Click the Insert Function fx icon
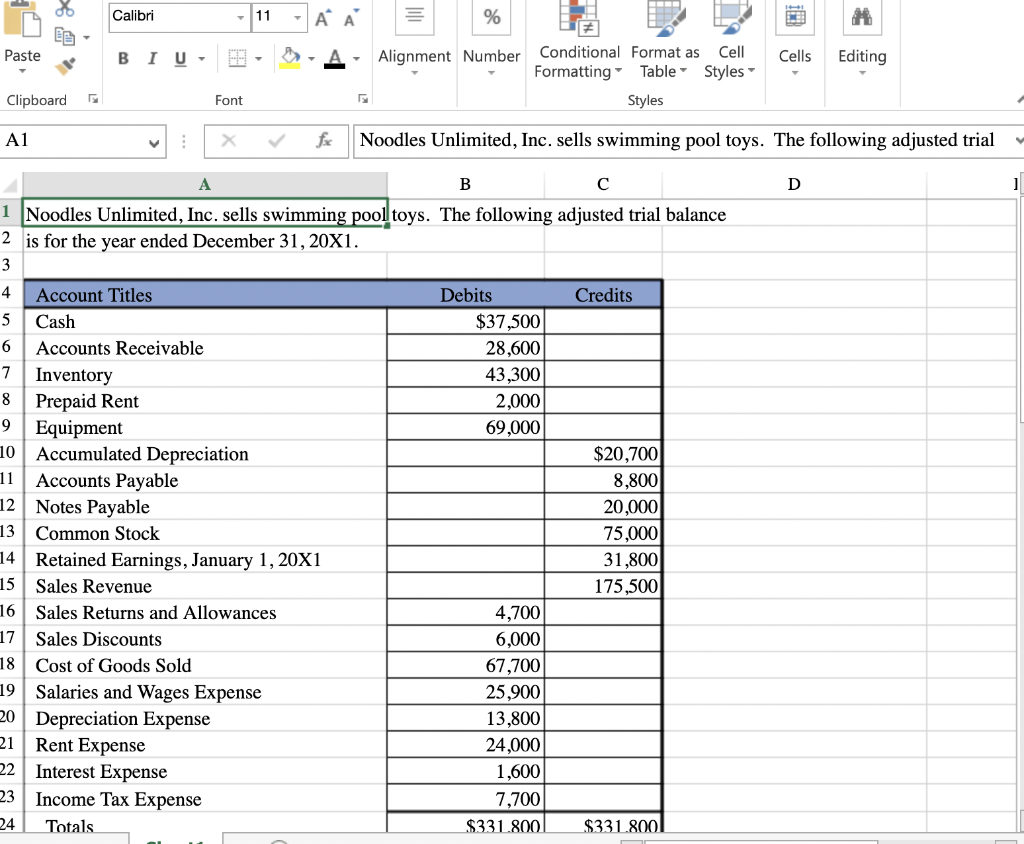The width and height of the screenshot is (1024, 844). click(x=324, y=140)
